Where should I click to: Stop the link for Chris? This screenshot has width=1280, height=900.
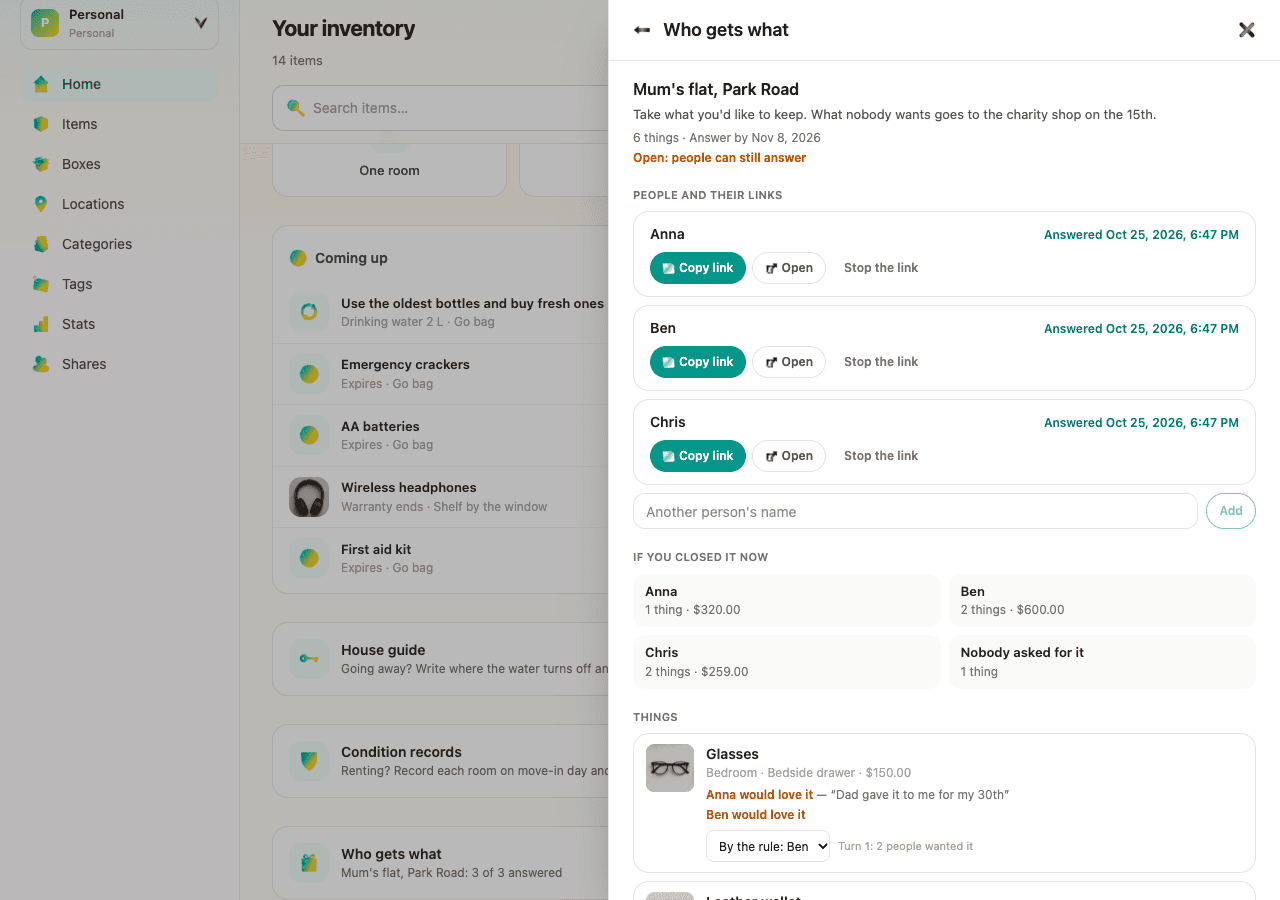[x=881, y=456]
